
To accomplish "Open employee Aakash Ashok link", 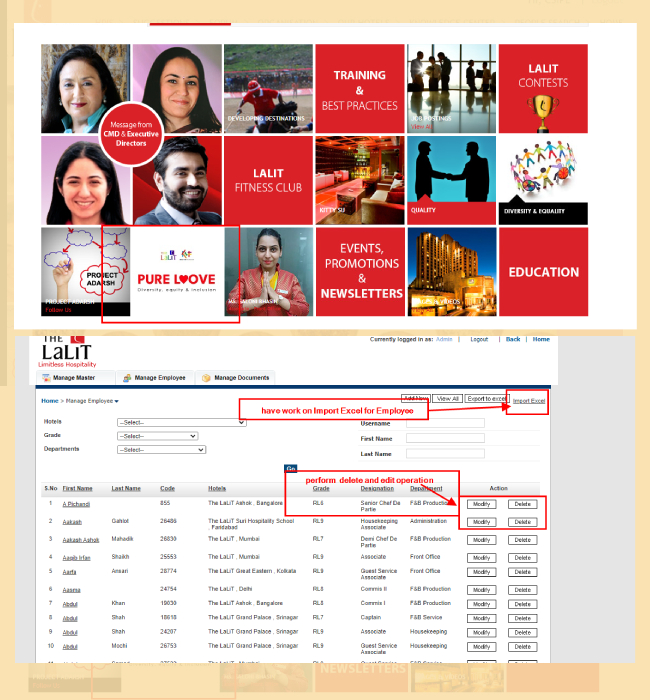I will pos(81,540).
